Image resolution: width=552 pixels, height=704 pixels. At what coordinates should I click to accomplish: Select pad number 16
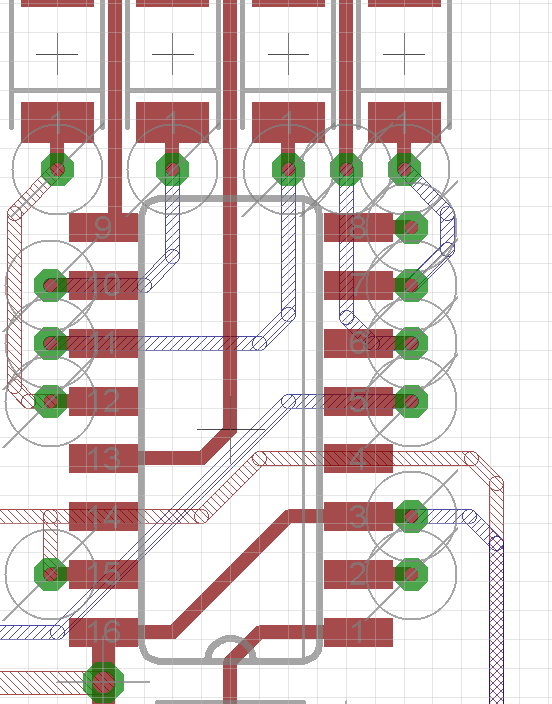tap(103, 632)
